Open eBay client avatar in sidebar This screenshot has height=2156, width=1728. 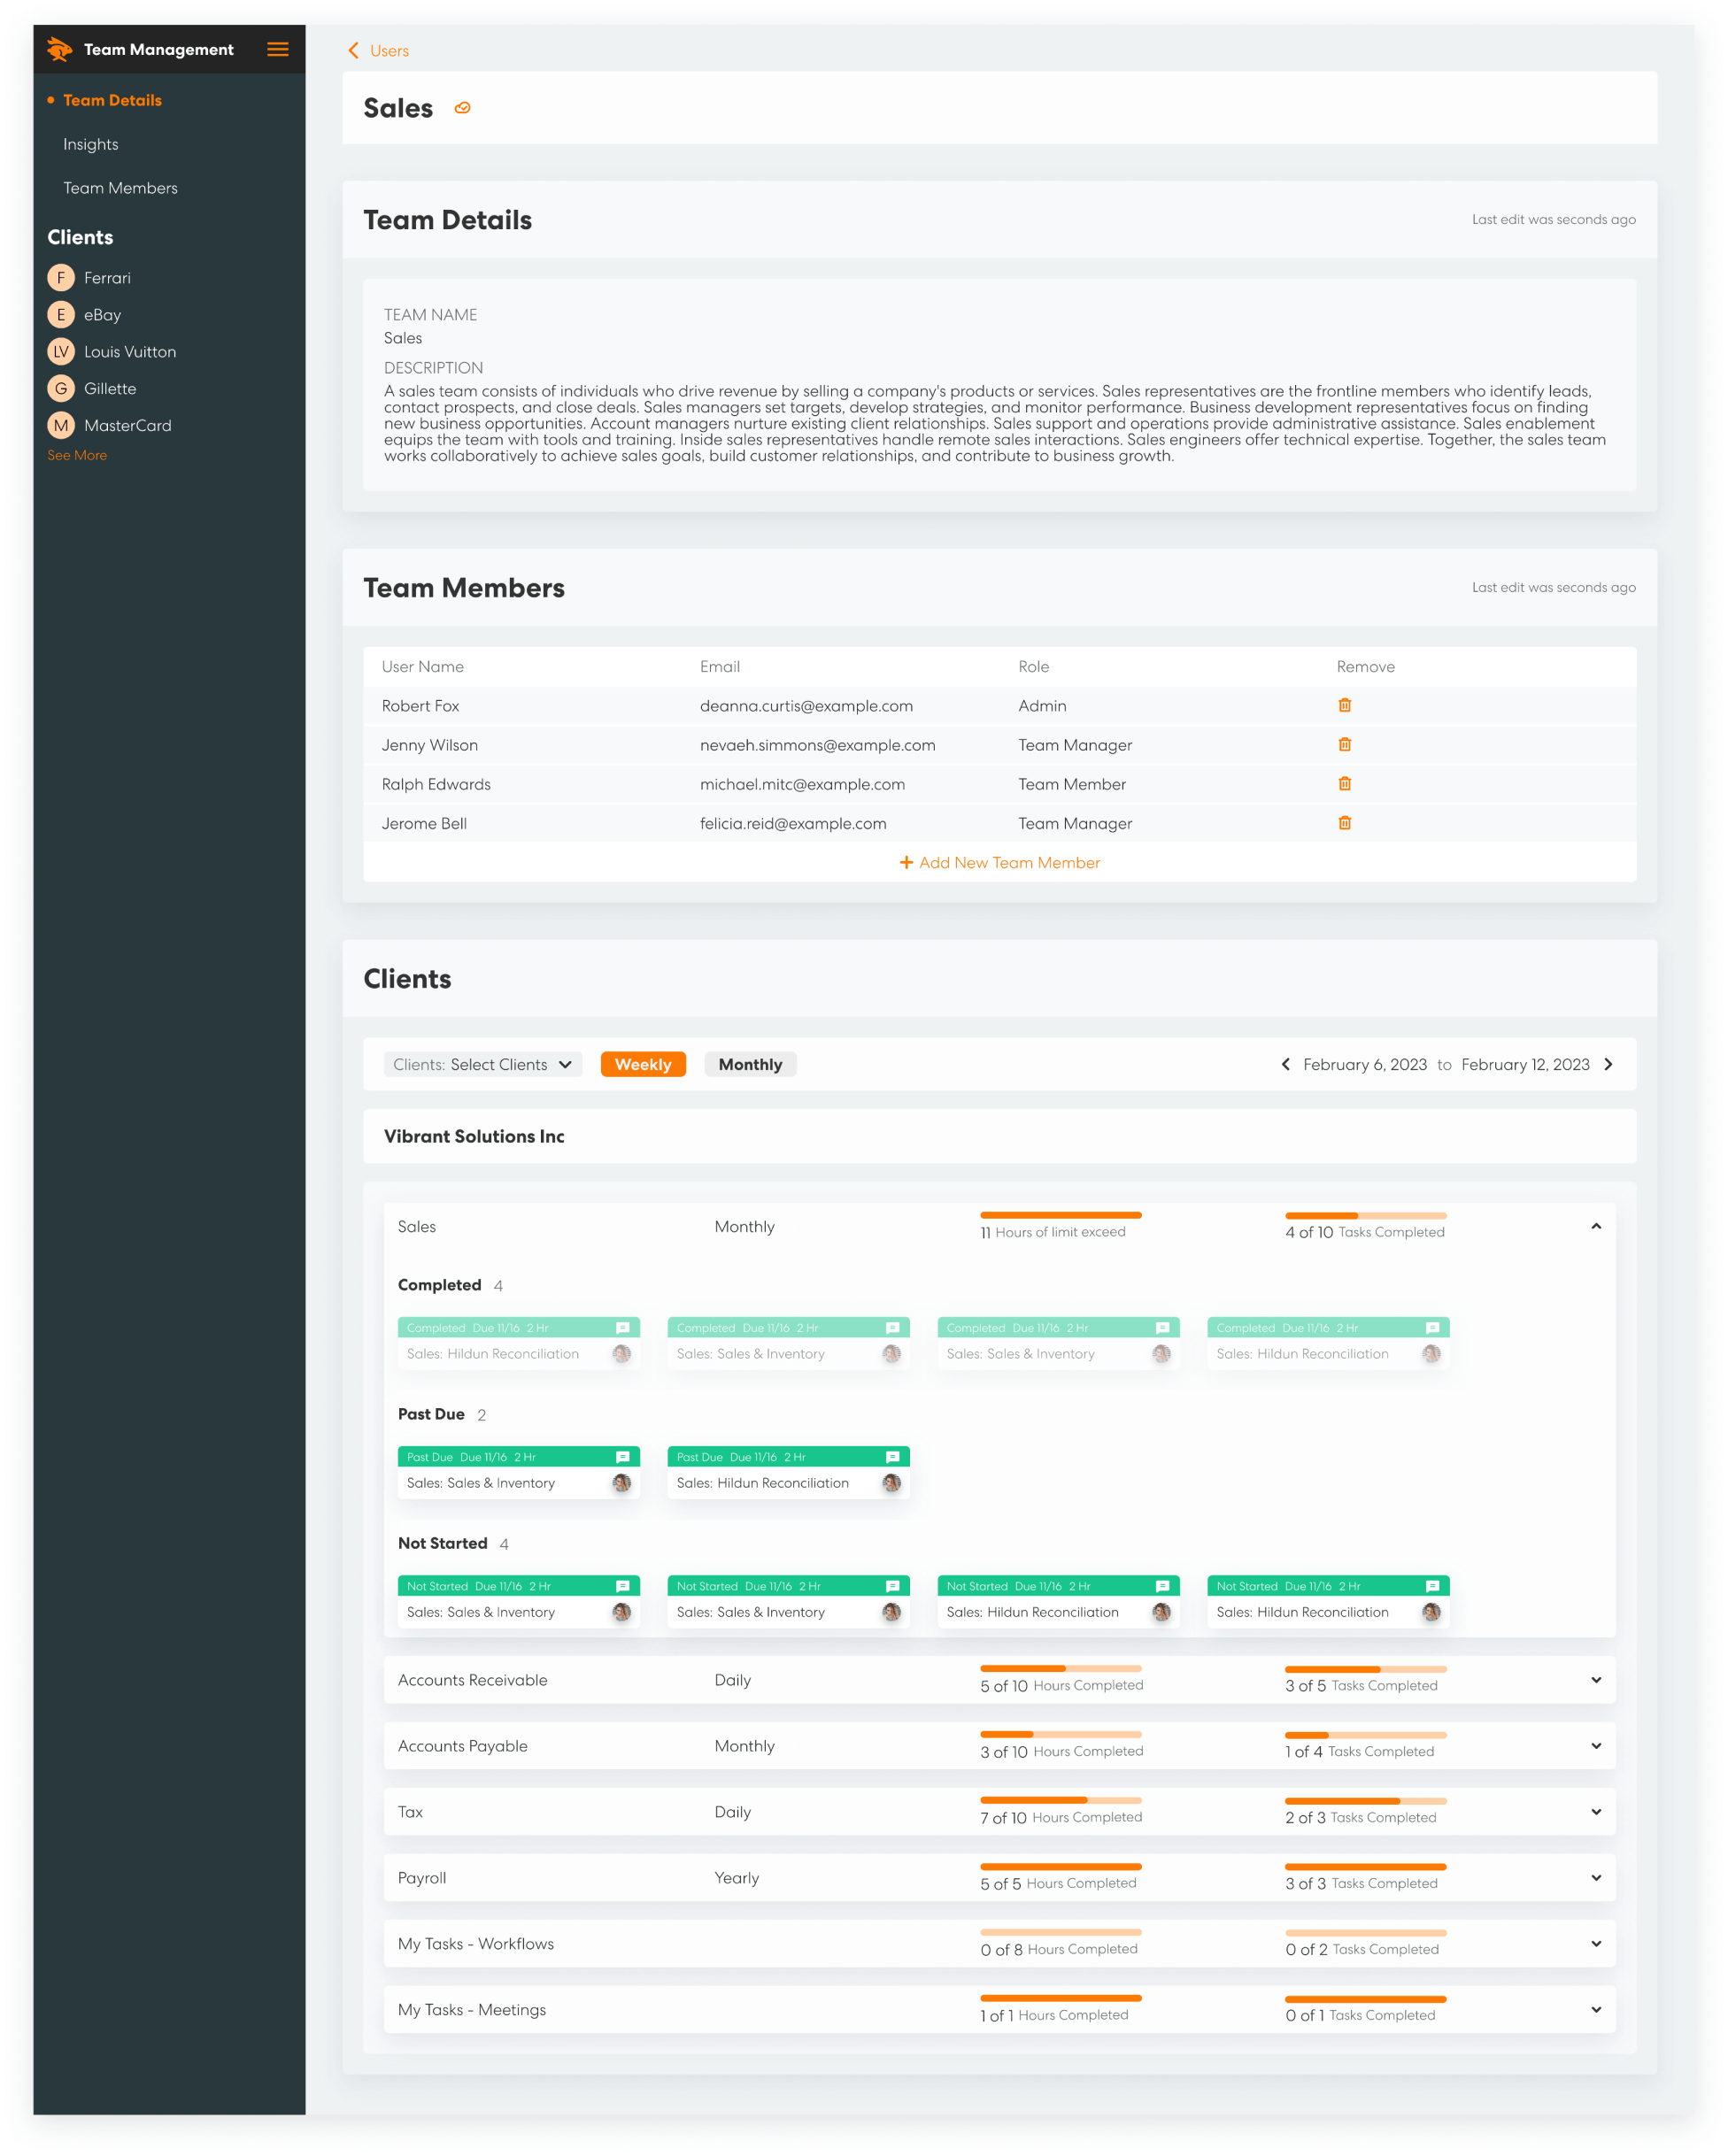[x=61, y=314]
